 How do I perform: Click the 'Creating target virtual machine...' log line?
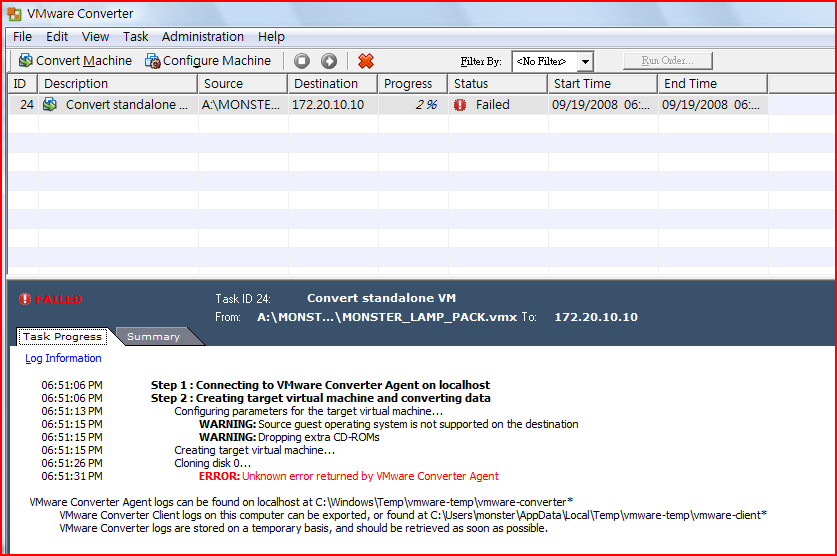(x=255, y=450)
